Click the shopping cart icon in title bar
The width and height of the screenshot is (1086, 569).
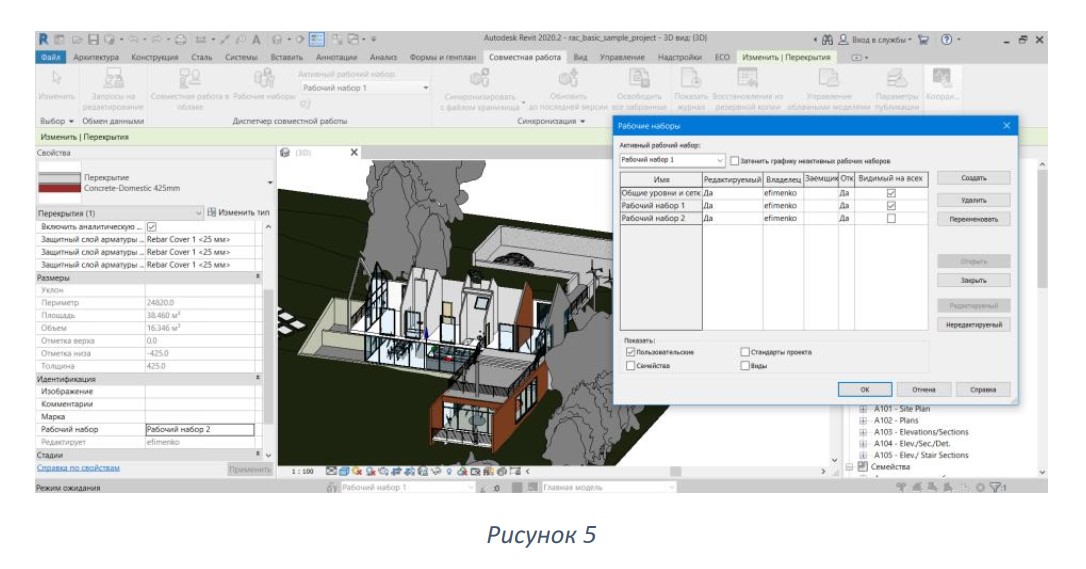point(923,39)
